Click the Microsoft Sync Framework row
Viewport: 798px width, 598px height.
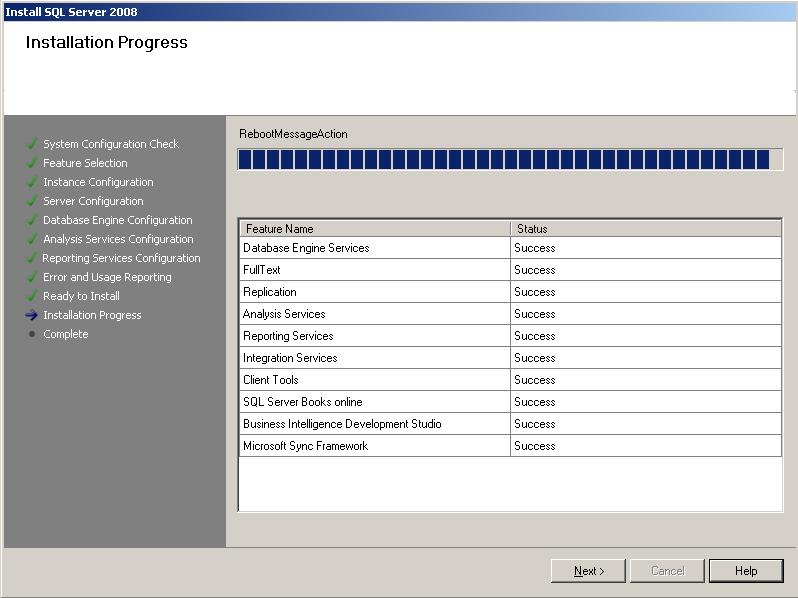[510, 446]
